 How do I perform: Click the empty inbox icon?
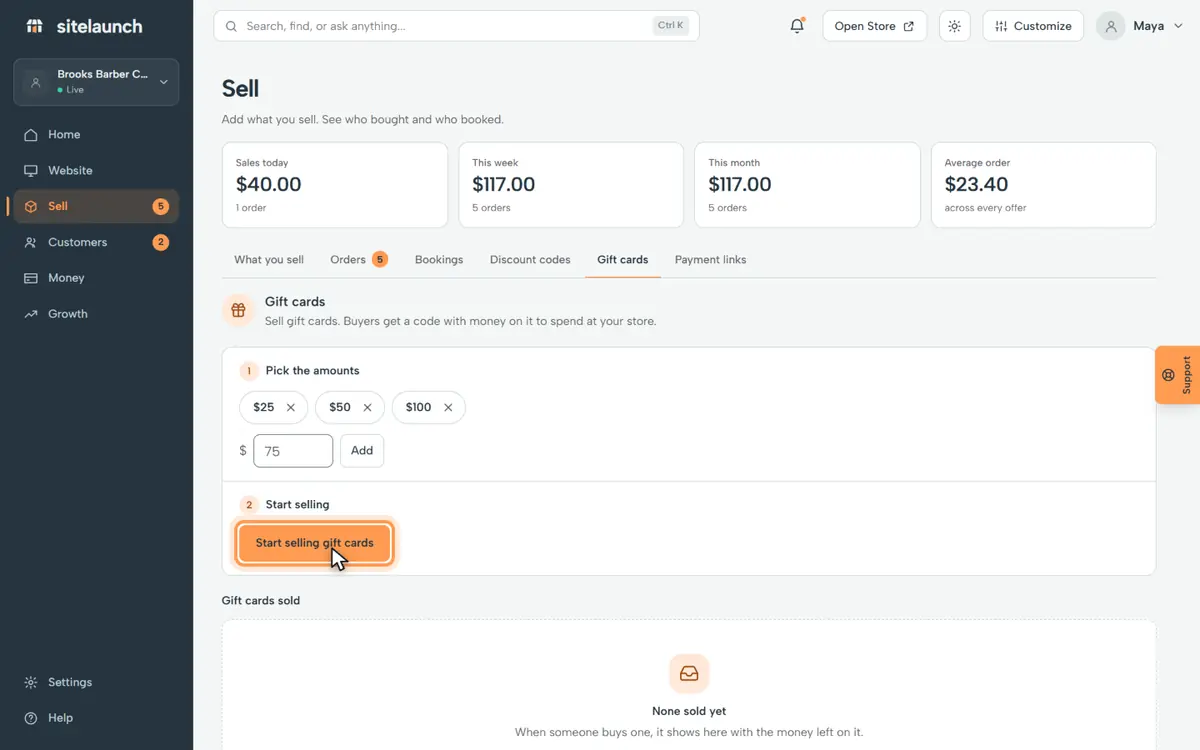click(689, 674)
